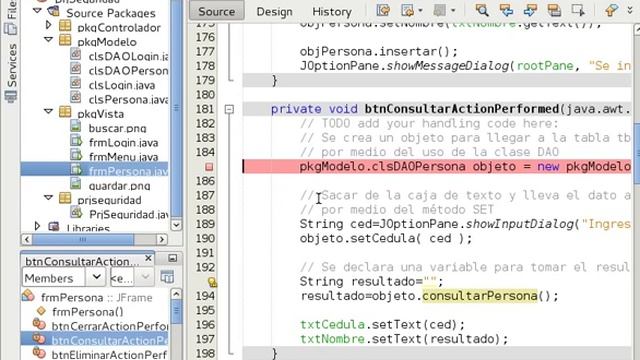The height and width of the screenshot is (360, 640).
Task: Click line number 190 in gutter
Action: click(x=205, y=239)
